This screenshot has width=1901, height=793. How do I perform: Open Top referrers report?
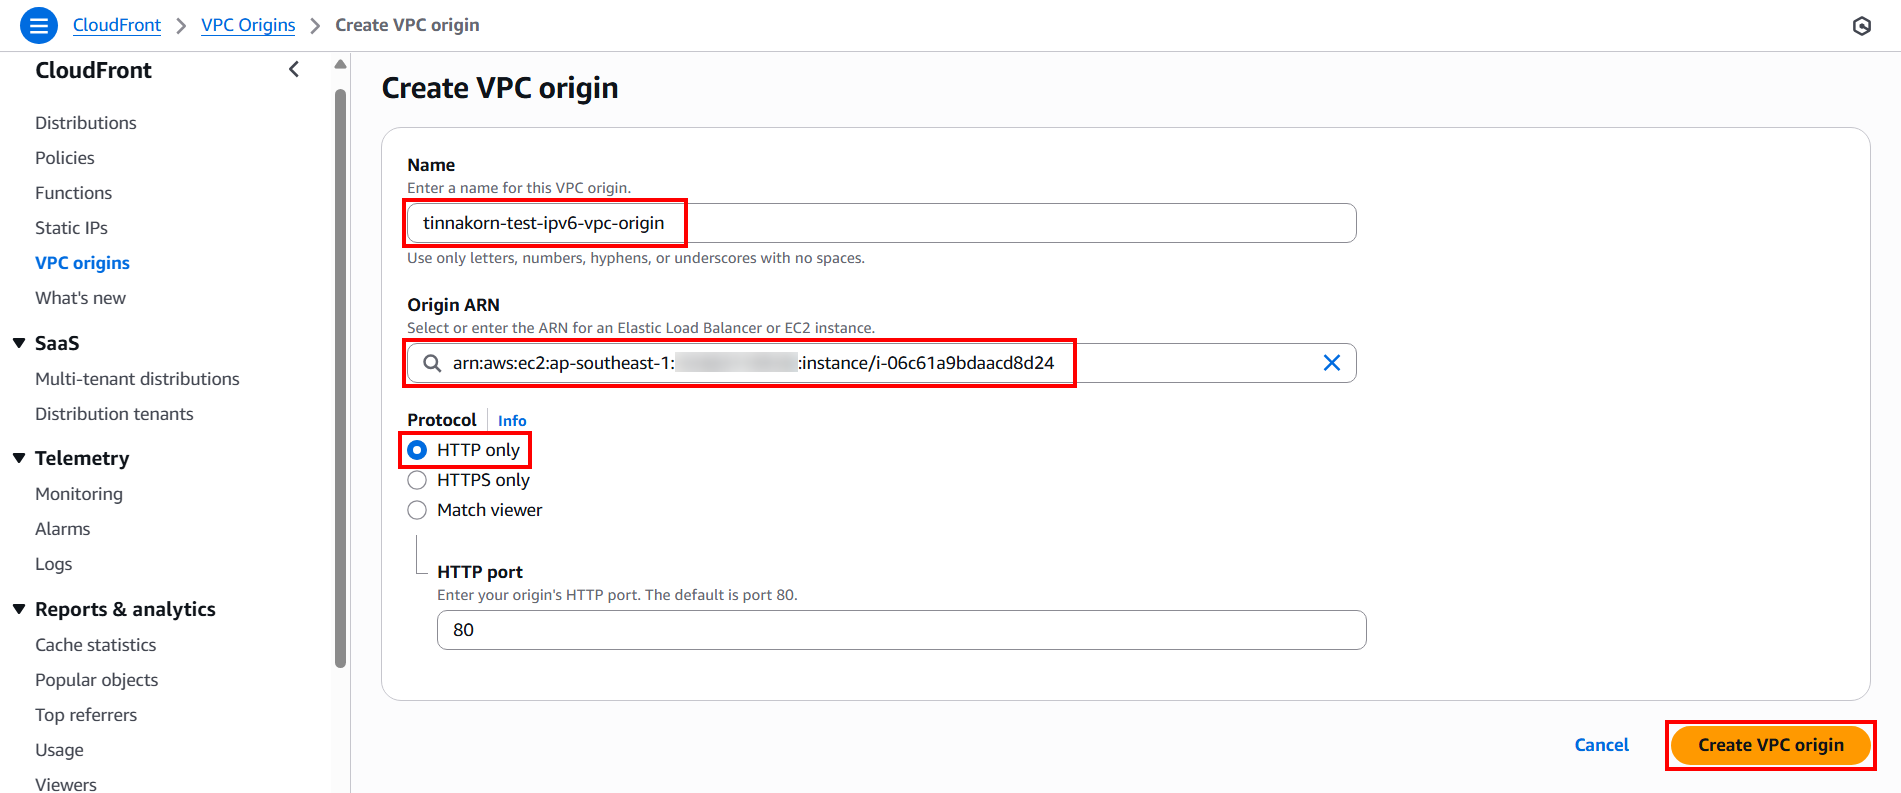pos(86,715)
